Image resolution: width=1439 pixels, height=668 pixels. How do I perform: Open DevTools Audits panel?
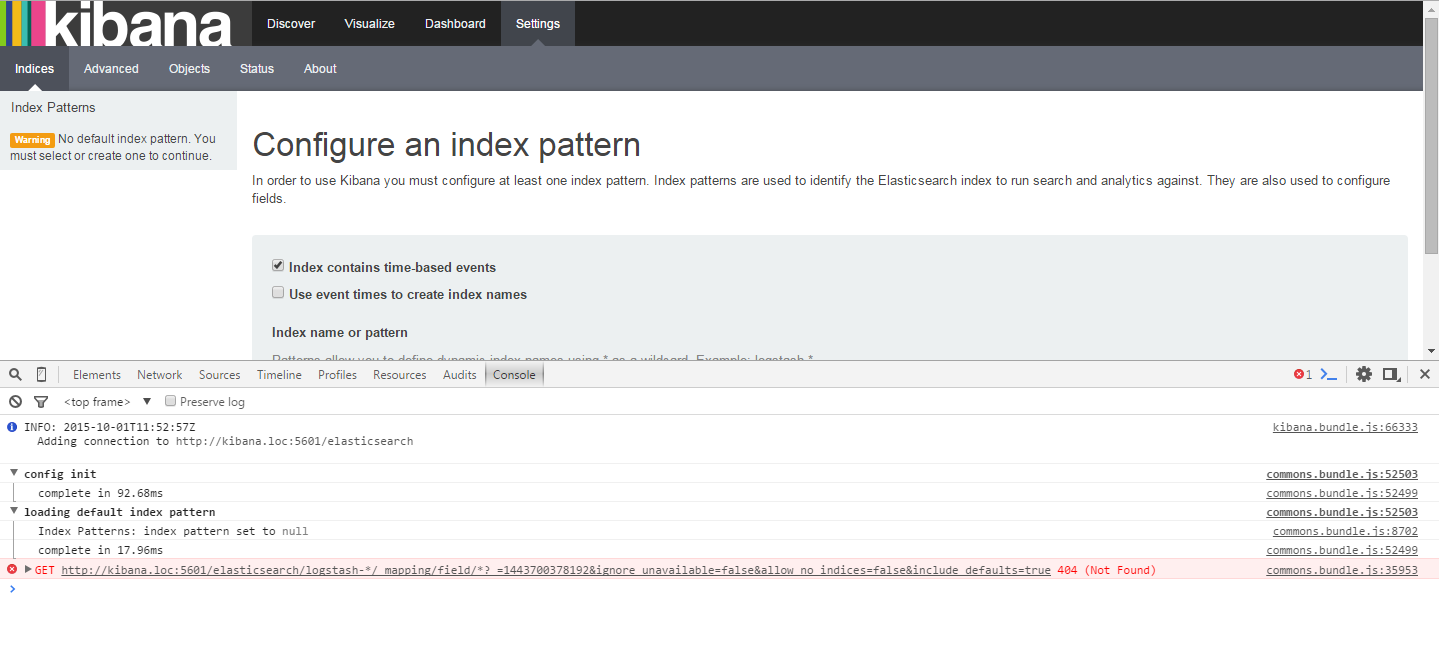point(460,375)
